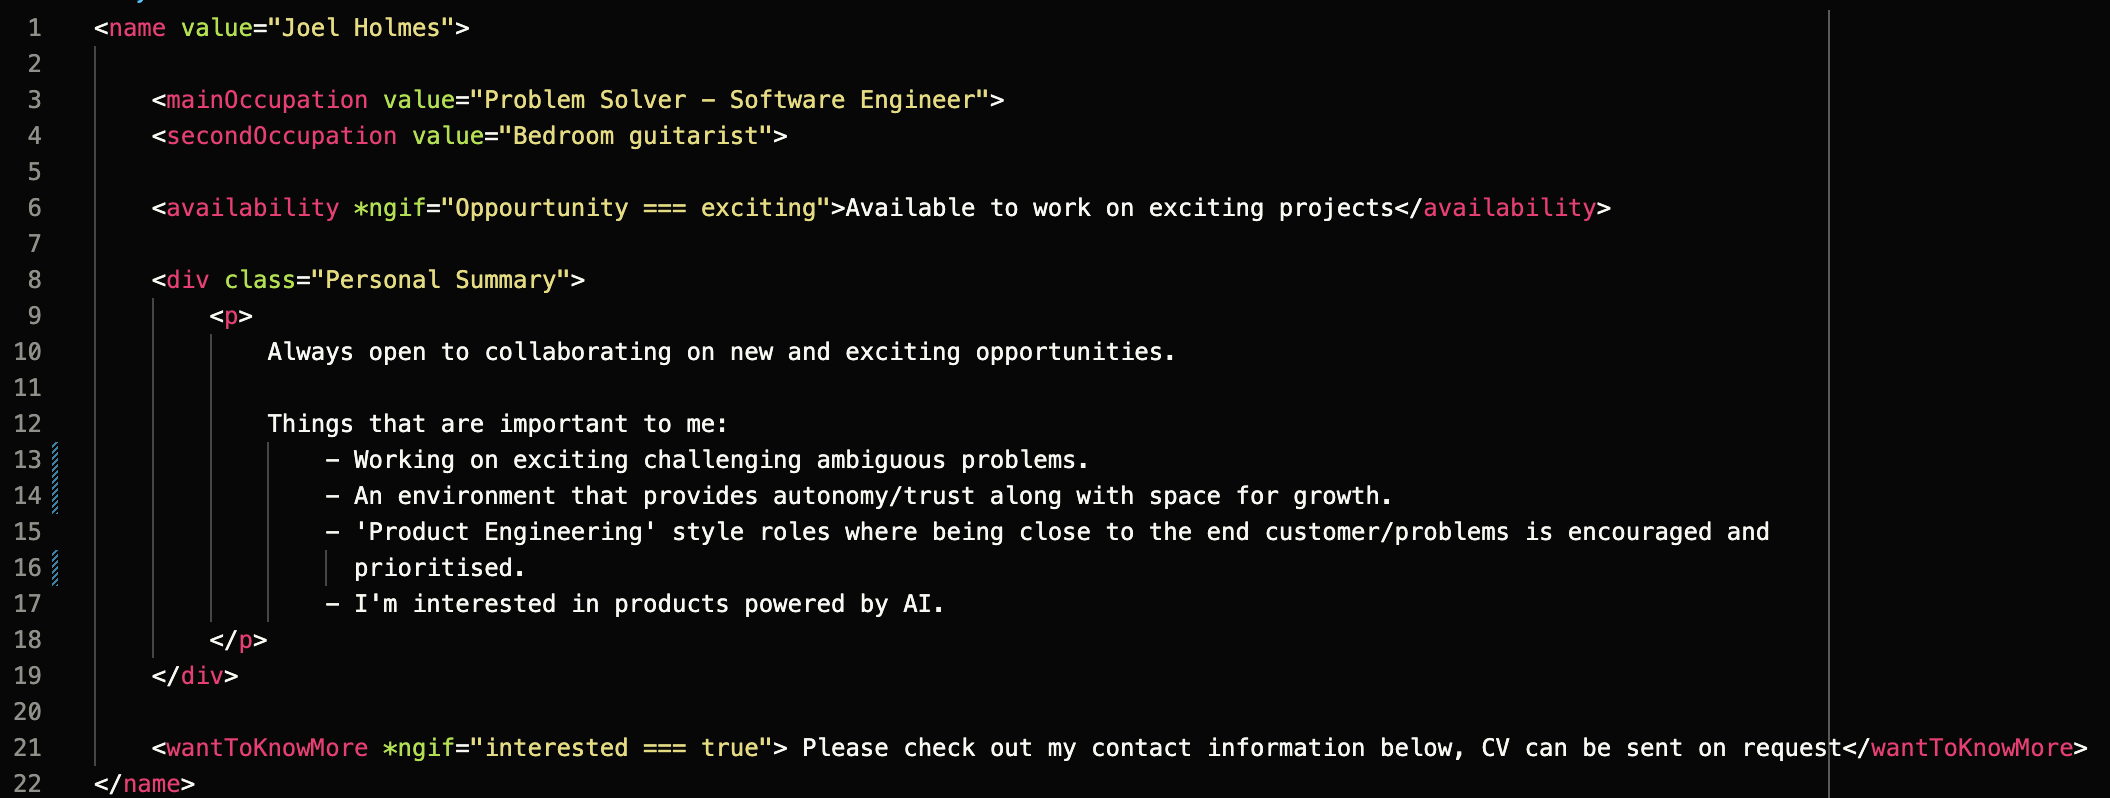Click line number 8 in the gutter
This screenshot has height=798, width=2110.
pyautogui.click(x=35, y=280)
